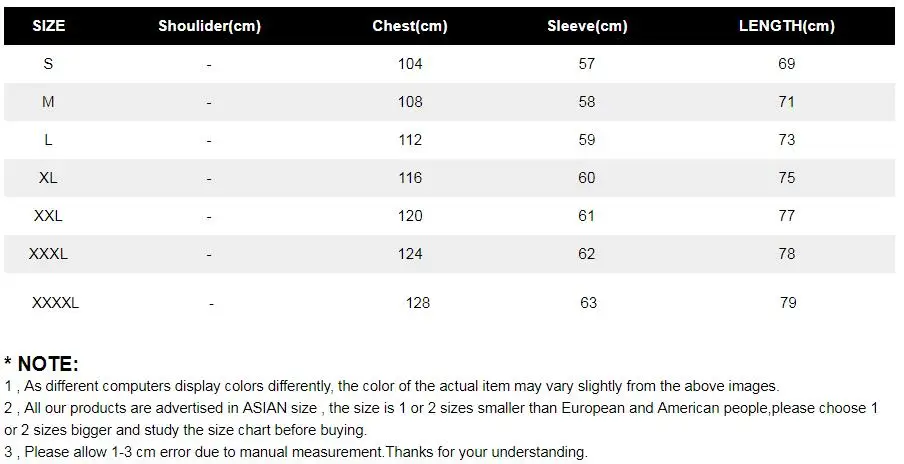This screenshot has height=464, width=904.
Task: Click the Chest(cm) header cell
Action: coord(410,26)
